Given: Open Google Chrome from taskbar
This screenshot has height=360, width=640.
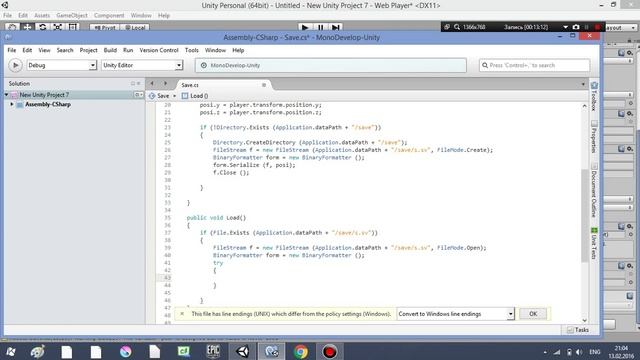Looking at the screenshot, I should pos(301,351).
